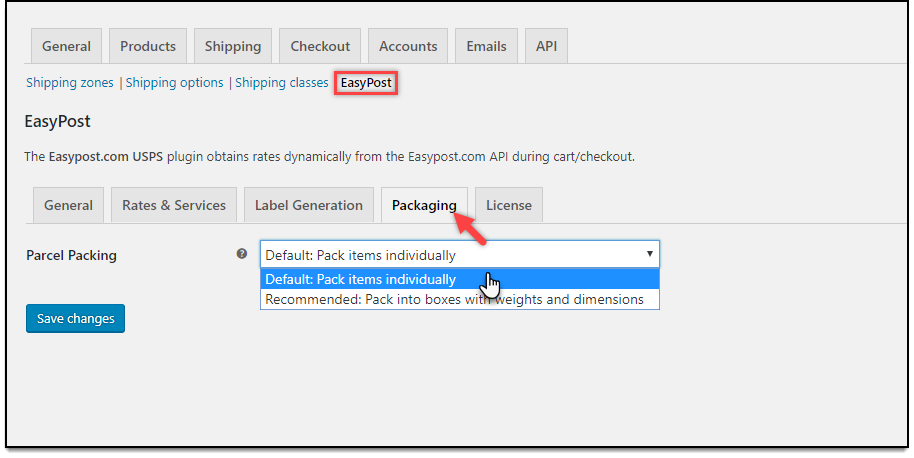This screenshot has width=914, height=458.
Task: Click the Parcel Packing label
Action: coord(71,255)
